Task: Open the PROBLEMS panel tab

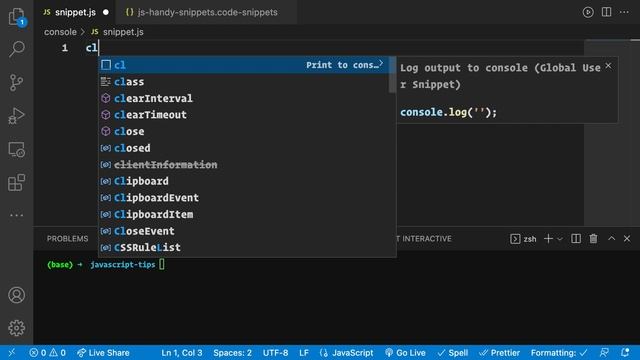Action: (x=67, y=239)
